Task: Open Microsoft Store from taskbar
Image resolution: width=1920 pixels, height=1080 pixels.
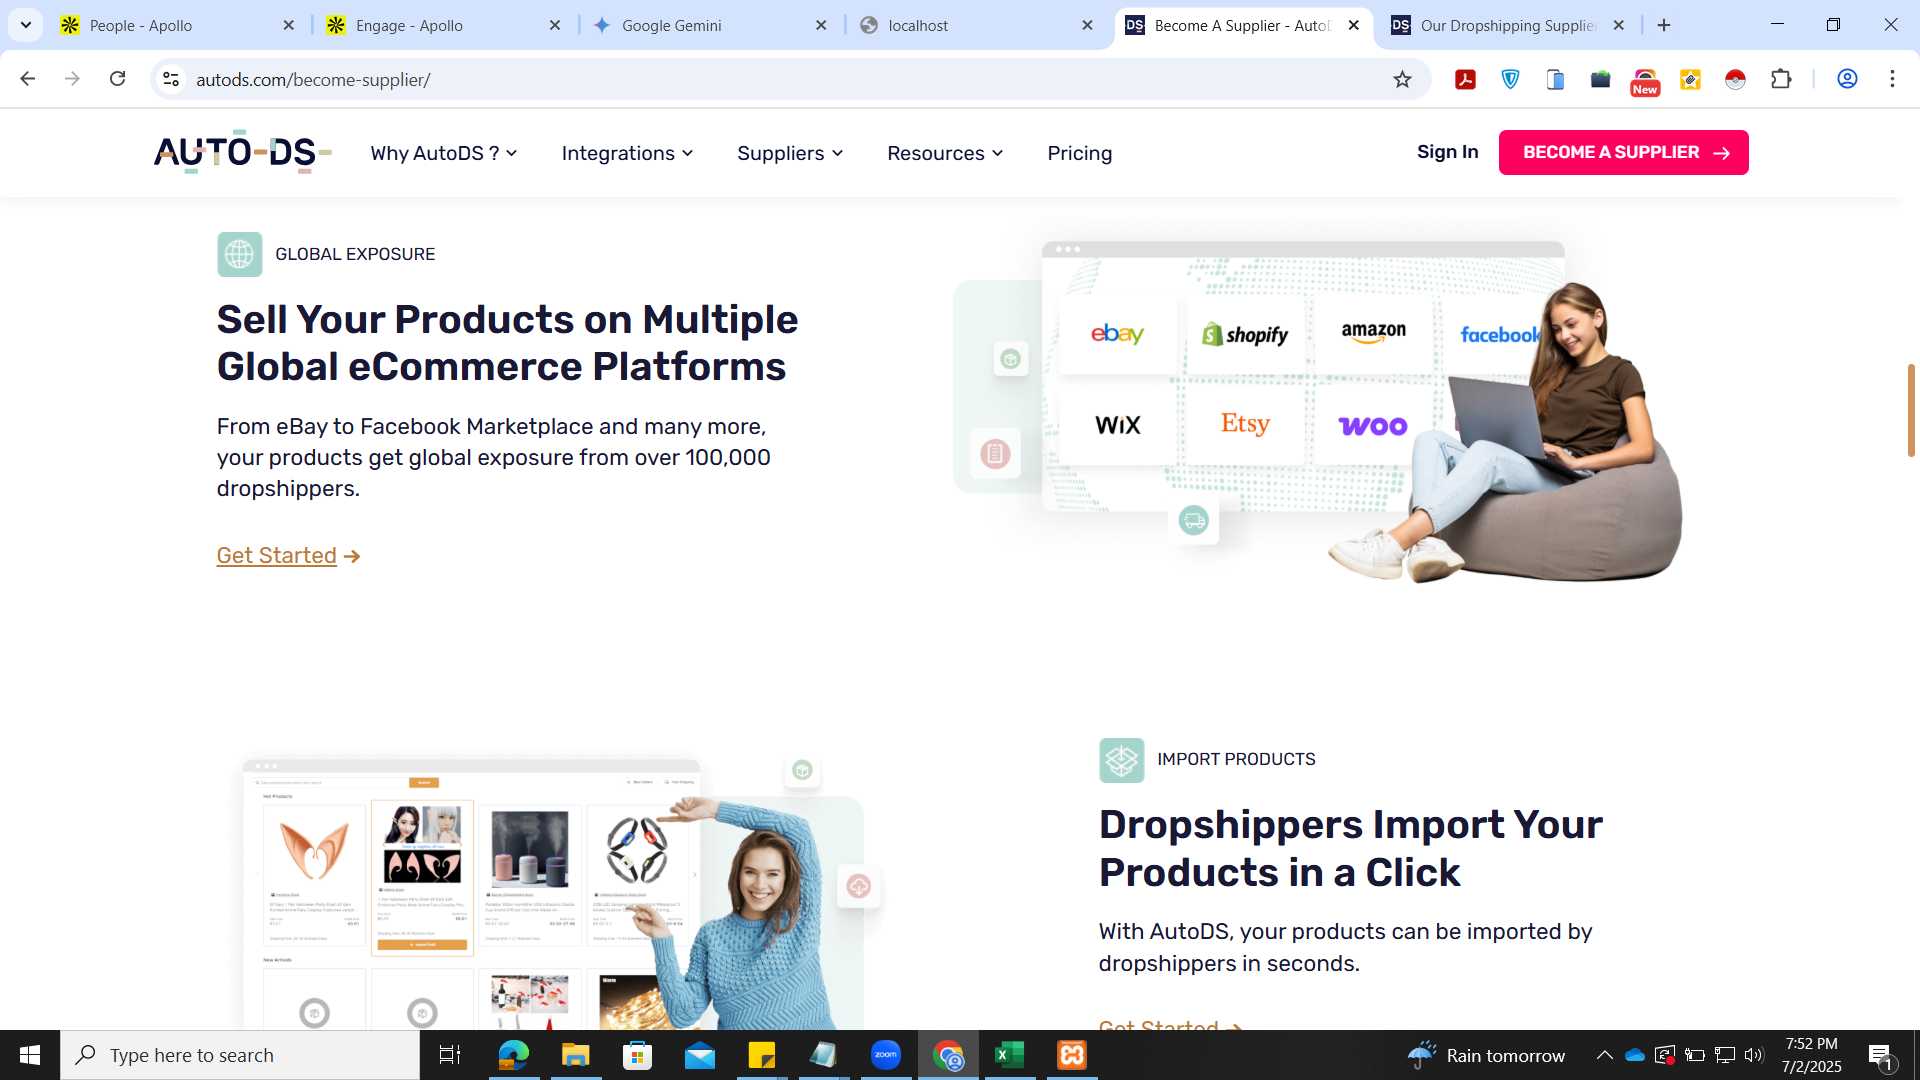Action: point(637,1055)
